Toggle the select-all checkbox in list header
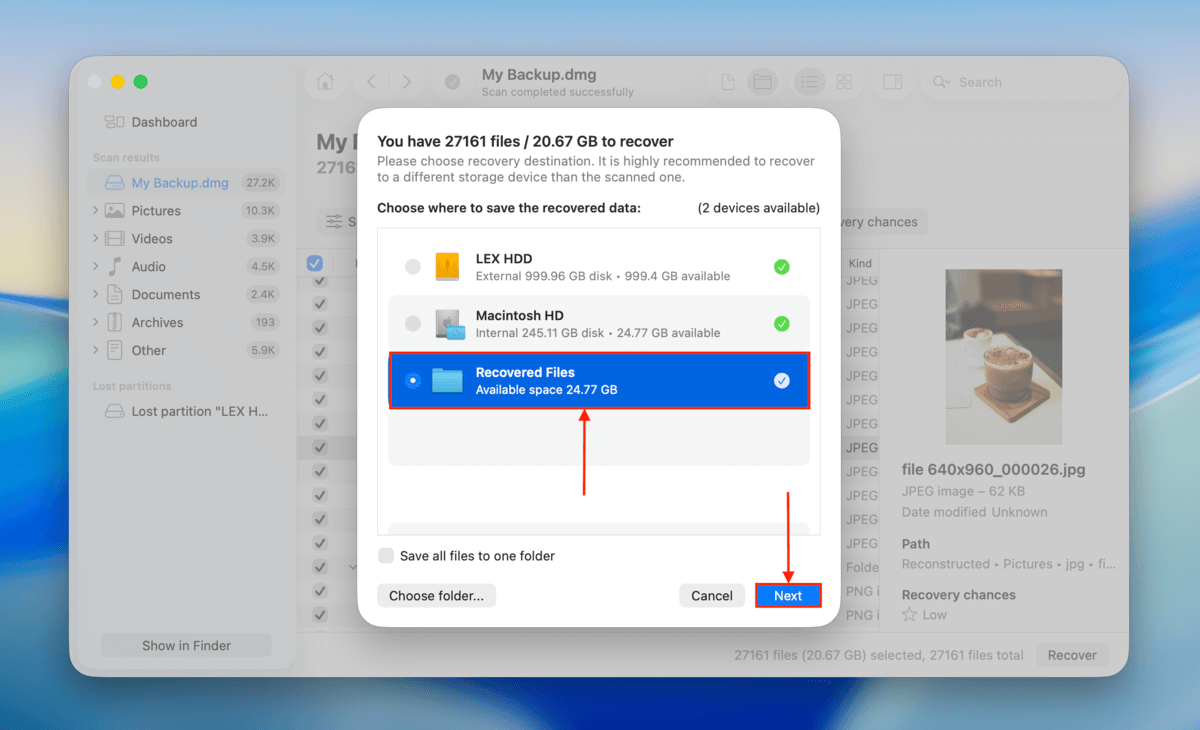The image size is (1200, 730). point(315,263)
